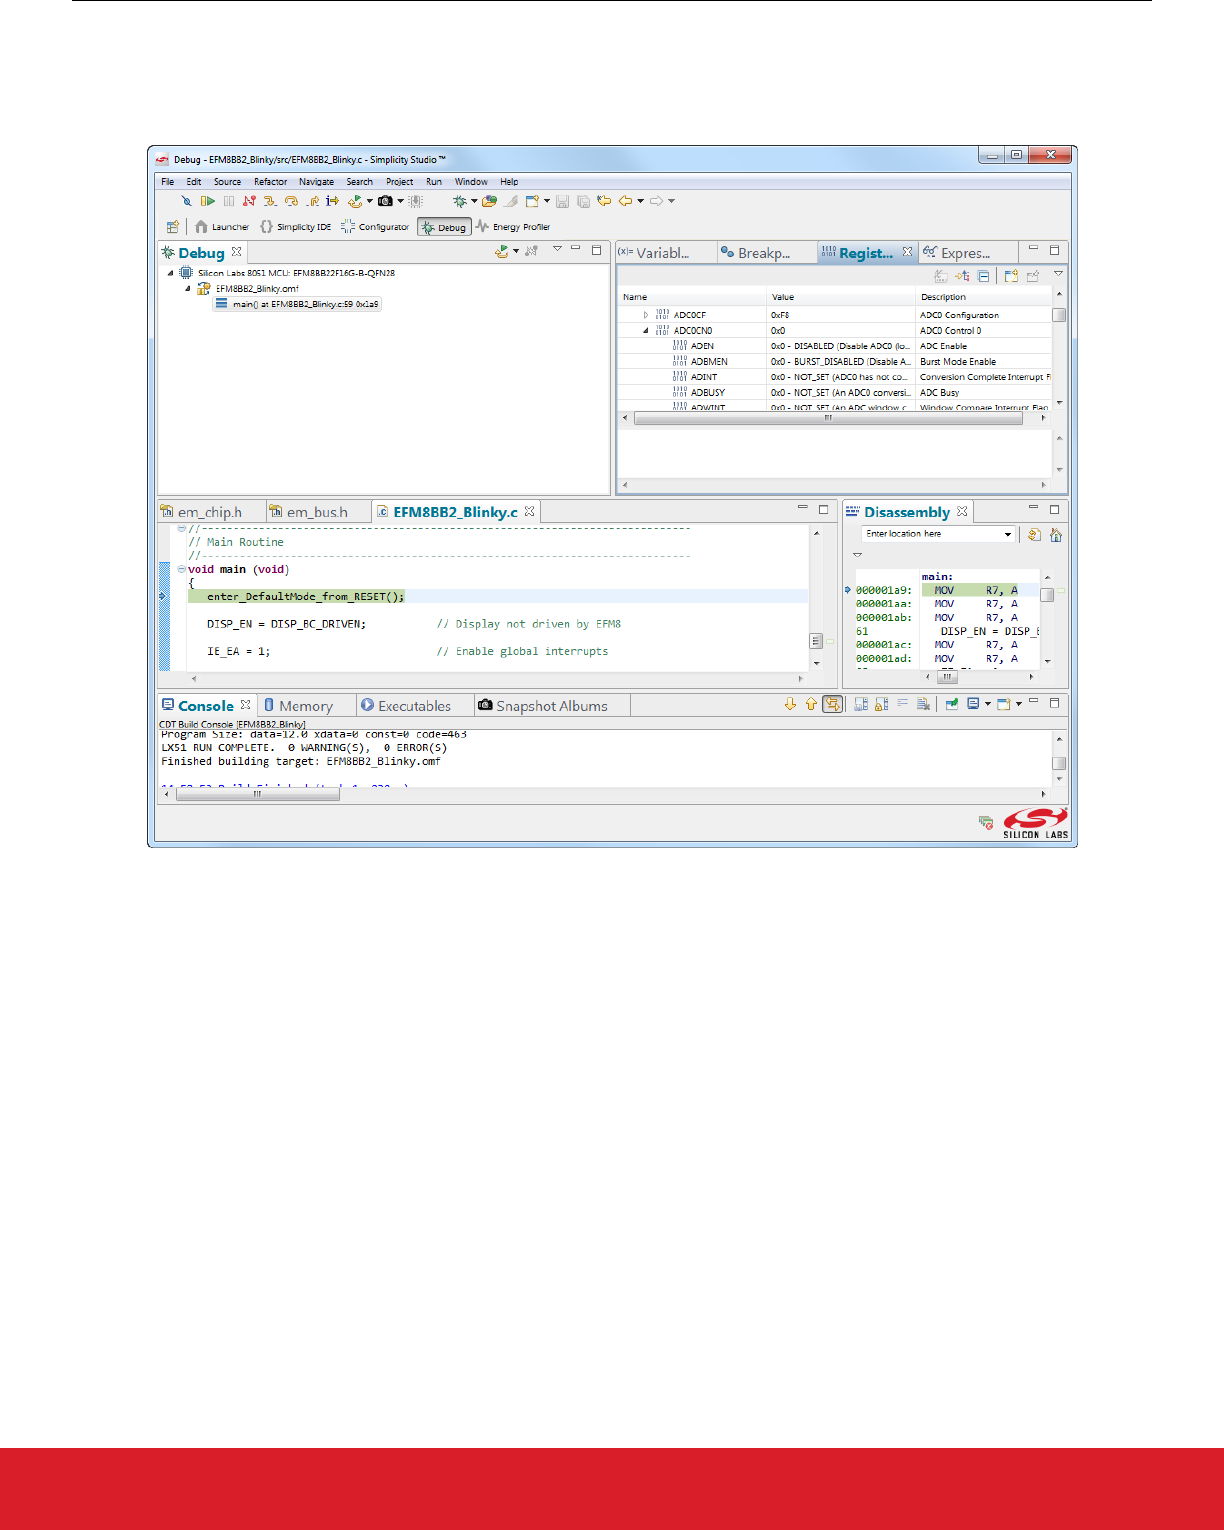
Task: Click the Open Perspective icon
Action: (172, 227)
